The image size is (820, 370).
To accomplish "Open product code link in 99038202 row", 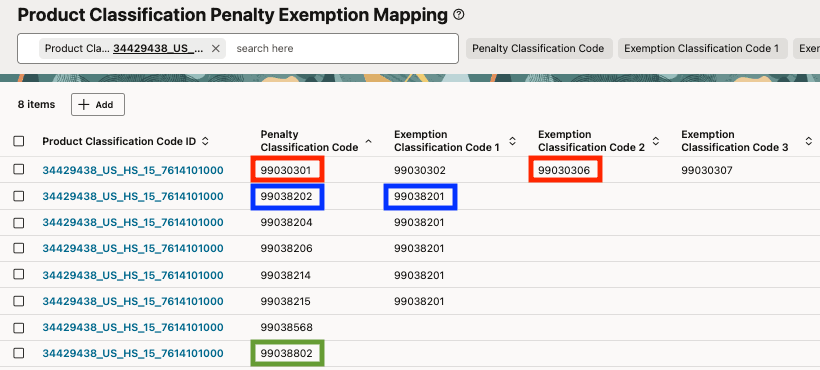I will [133, 196].
